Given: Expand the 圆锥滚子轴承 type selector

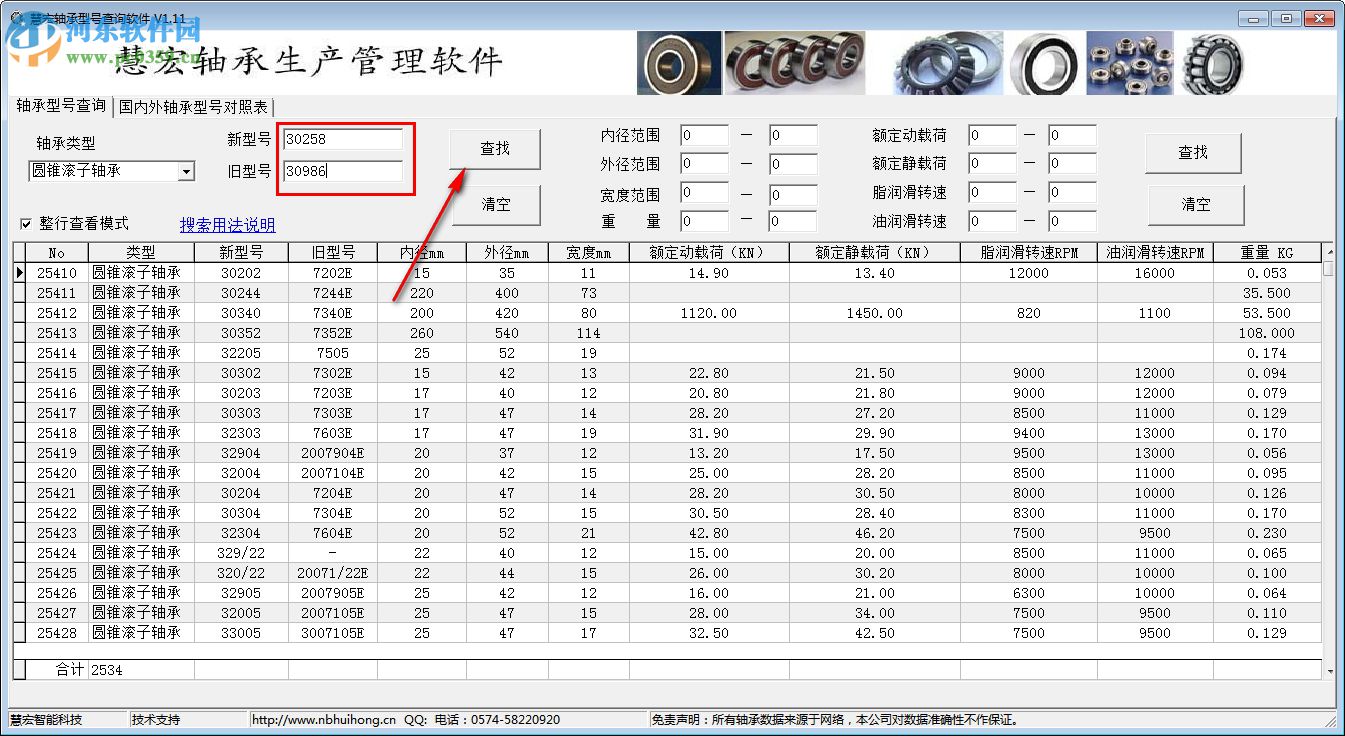Looking at the screenshot, I should (x=110, y=171).
